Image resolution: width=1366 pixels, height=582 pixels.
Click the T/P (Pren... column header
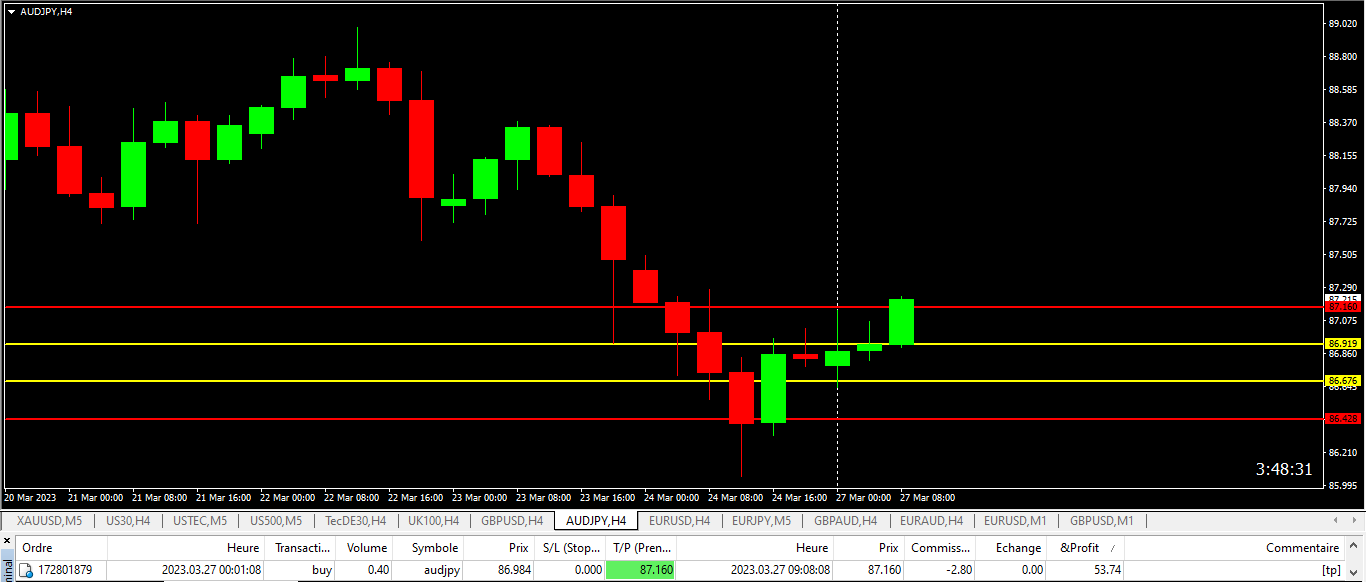pyautogui.click(x=641, y=548)
